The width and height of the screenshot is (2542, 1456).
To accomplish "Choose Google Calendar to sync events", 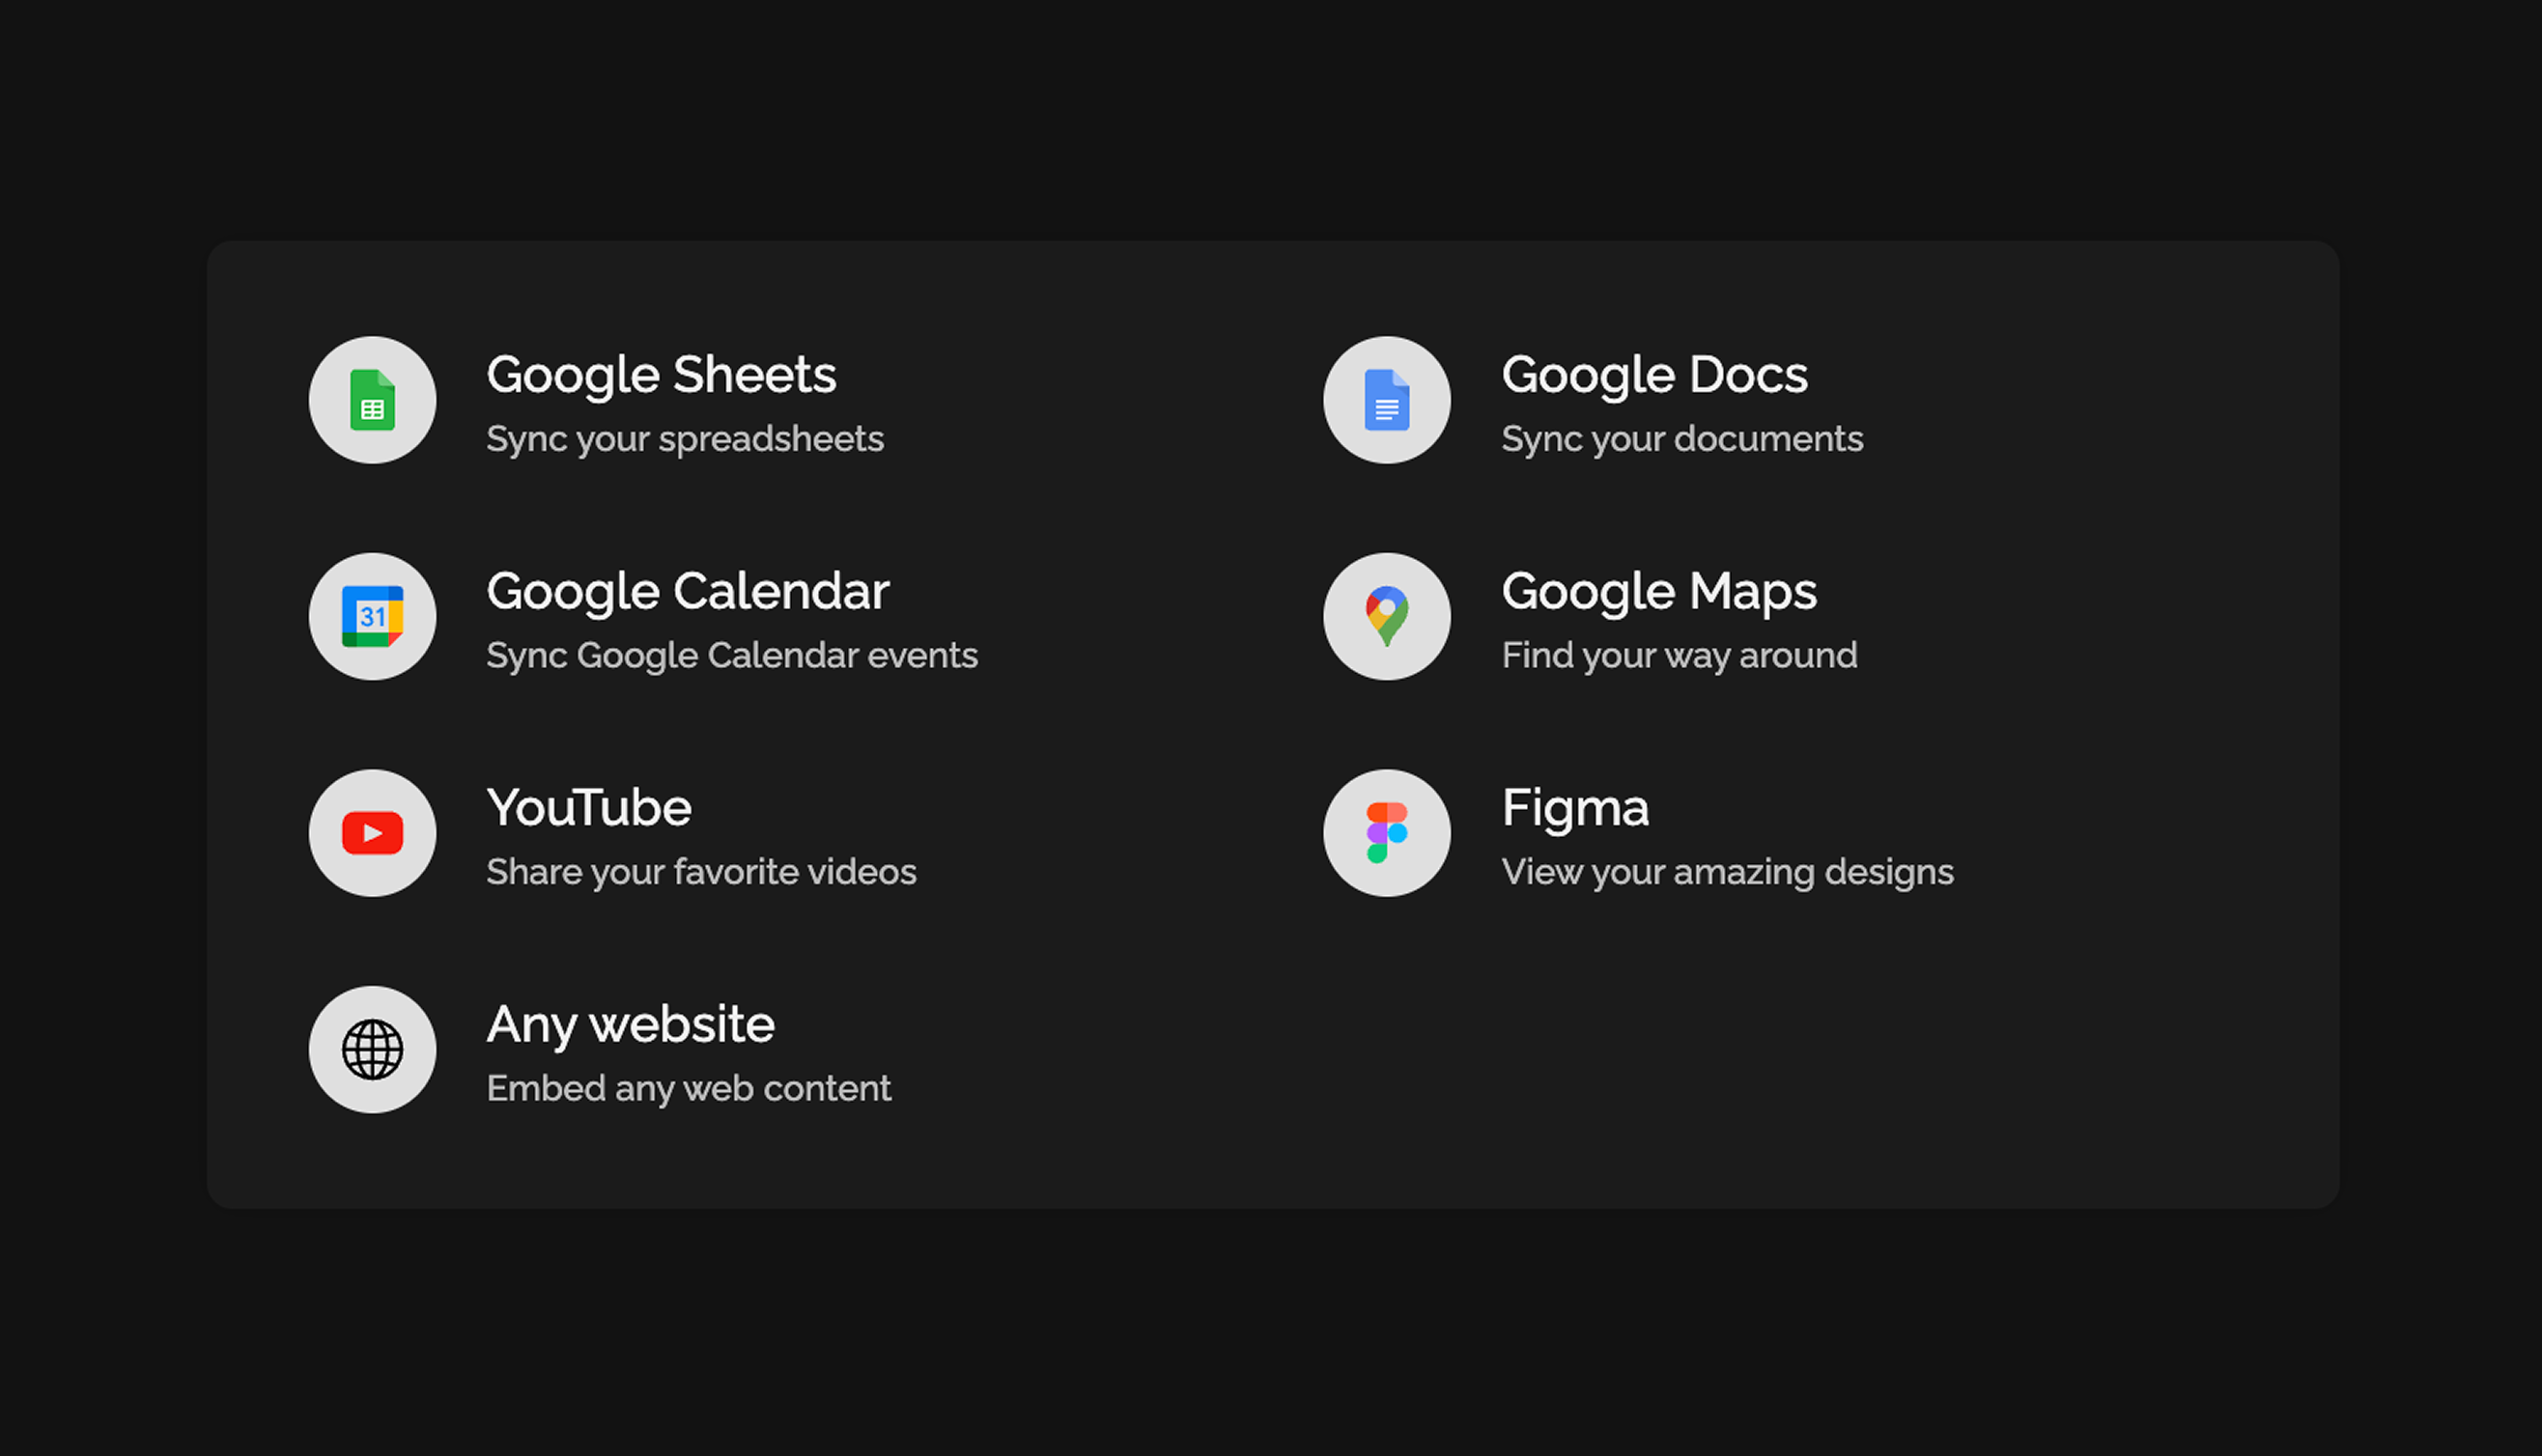I will coord(687,591).
